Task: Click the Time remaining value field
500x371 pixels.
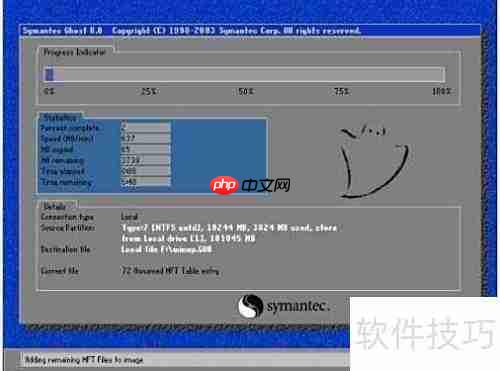Action: (x=146, y=181)
